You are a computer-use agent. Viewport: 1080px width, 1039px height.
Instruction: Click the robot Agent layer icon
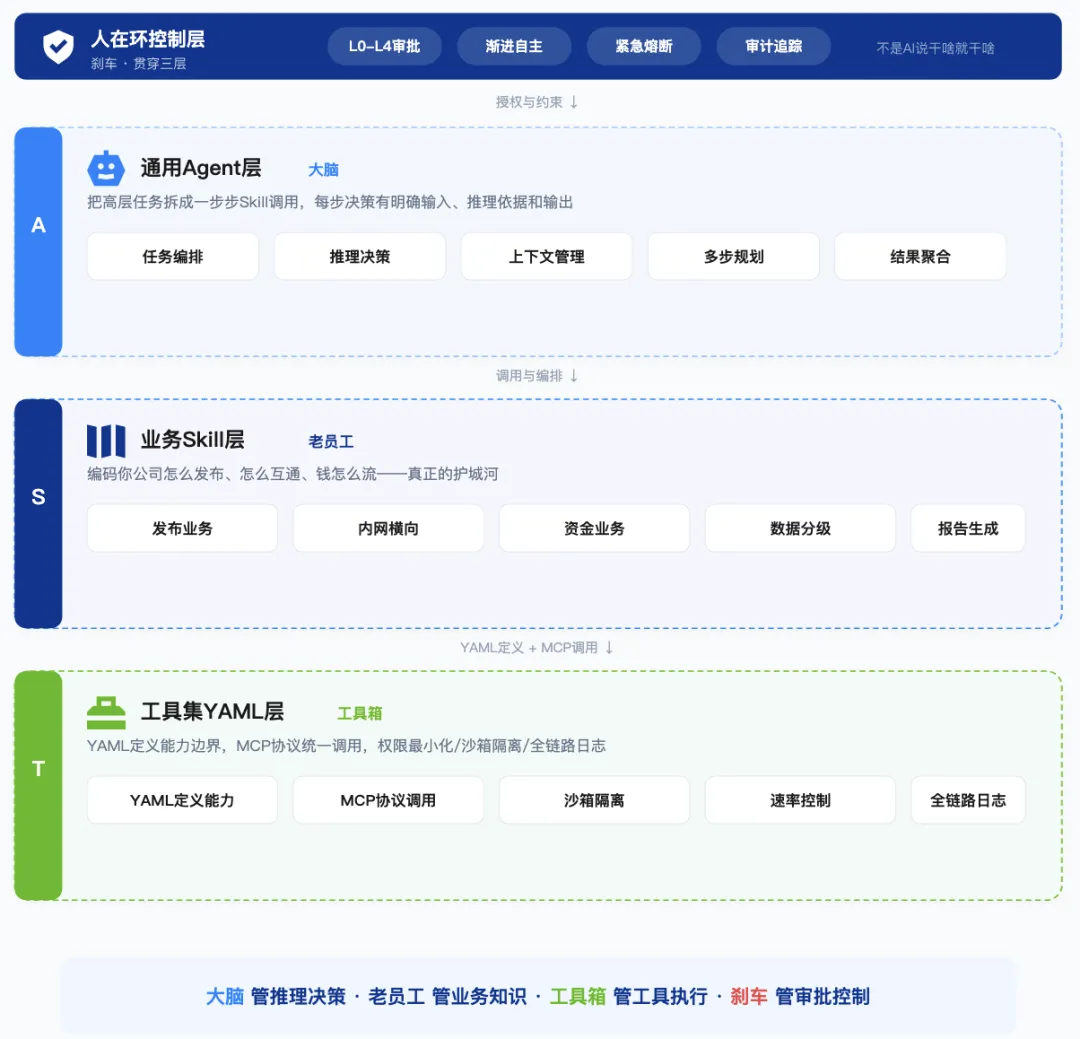click(x=106, y=168)
